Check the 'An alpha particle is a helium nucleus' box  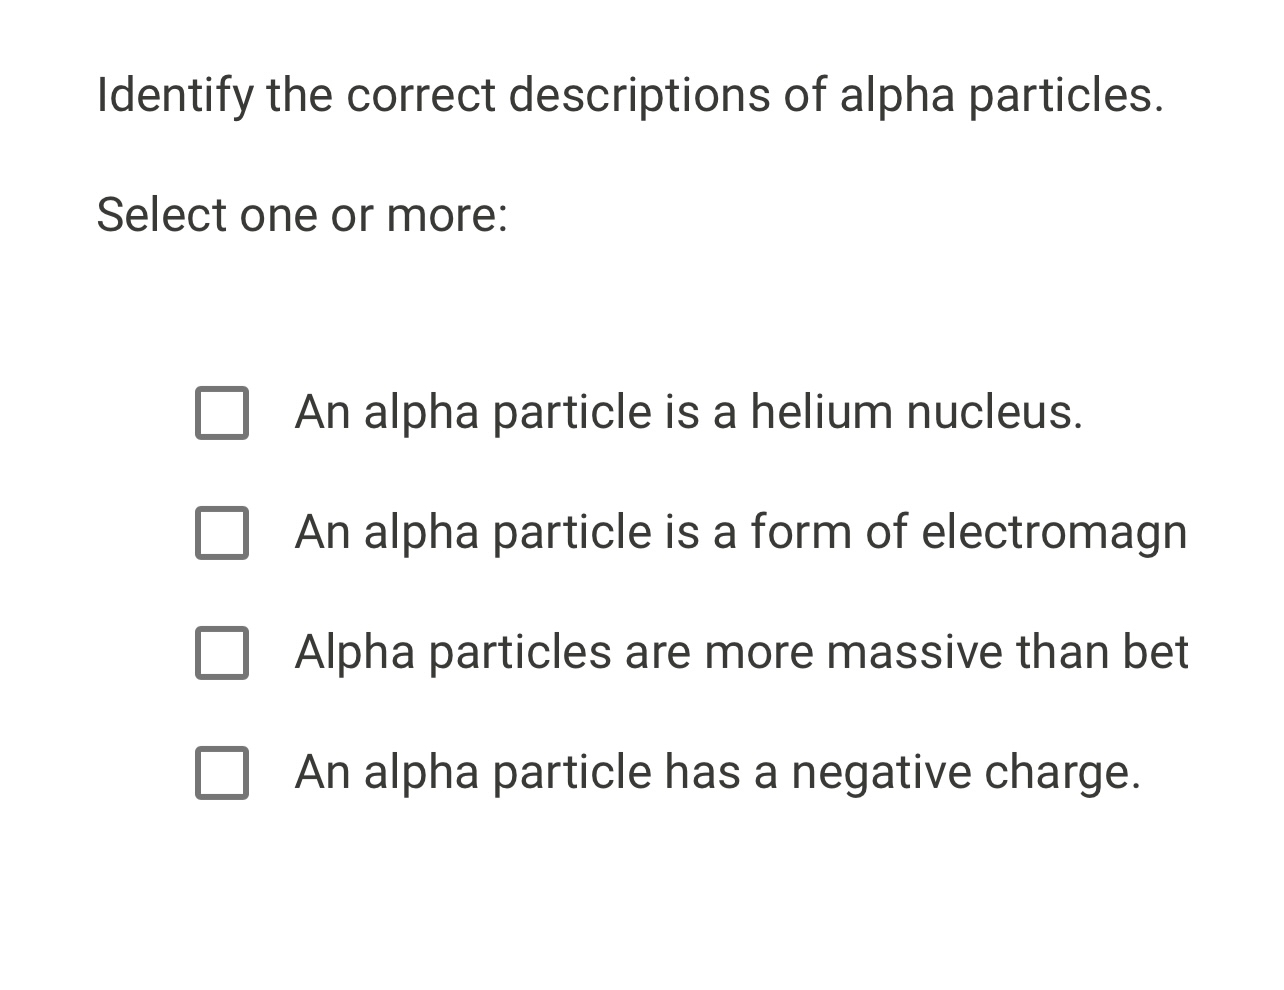tap(222, 413)
